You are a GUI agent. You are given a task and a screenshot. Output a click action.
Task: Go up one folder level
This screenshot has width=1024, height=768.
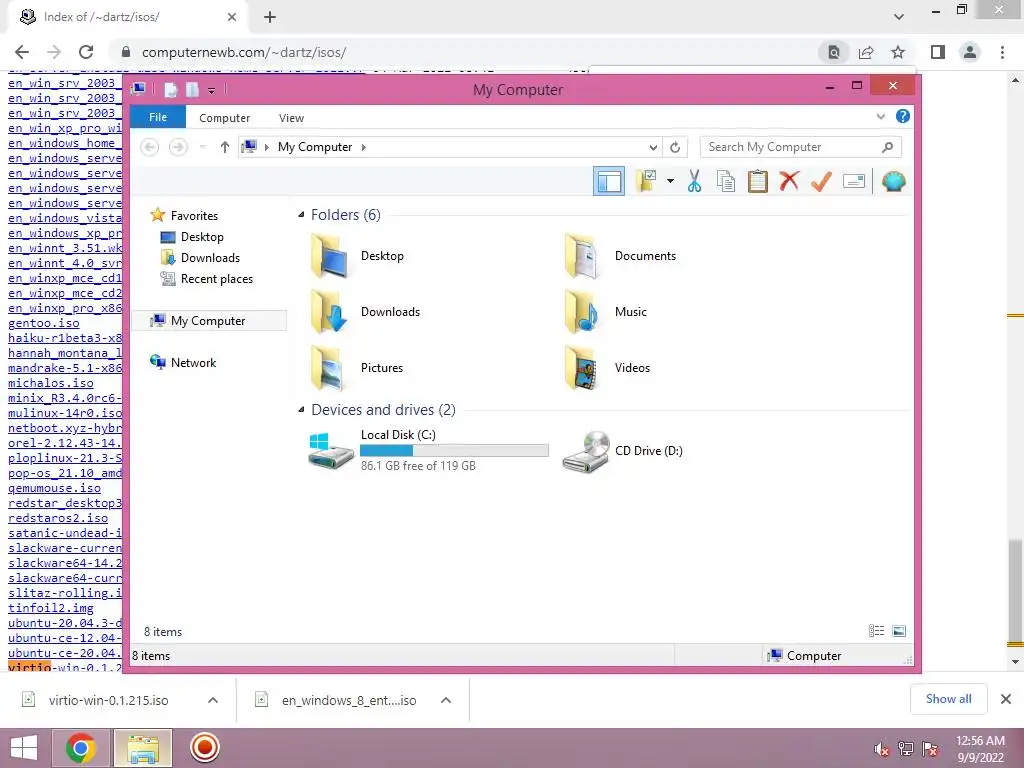pyautogui.click(x=225, y=147)
